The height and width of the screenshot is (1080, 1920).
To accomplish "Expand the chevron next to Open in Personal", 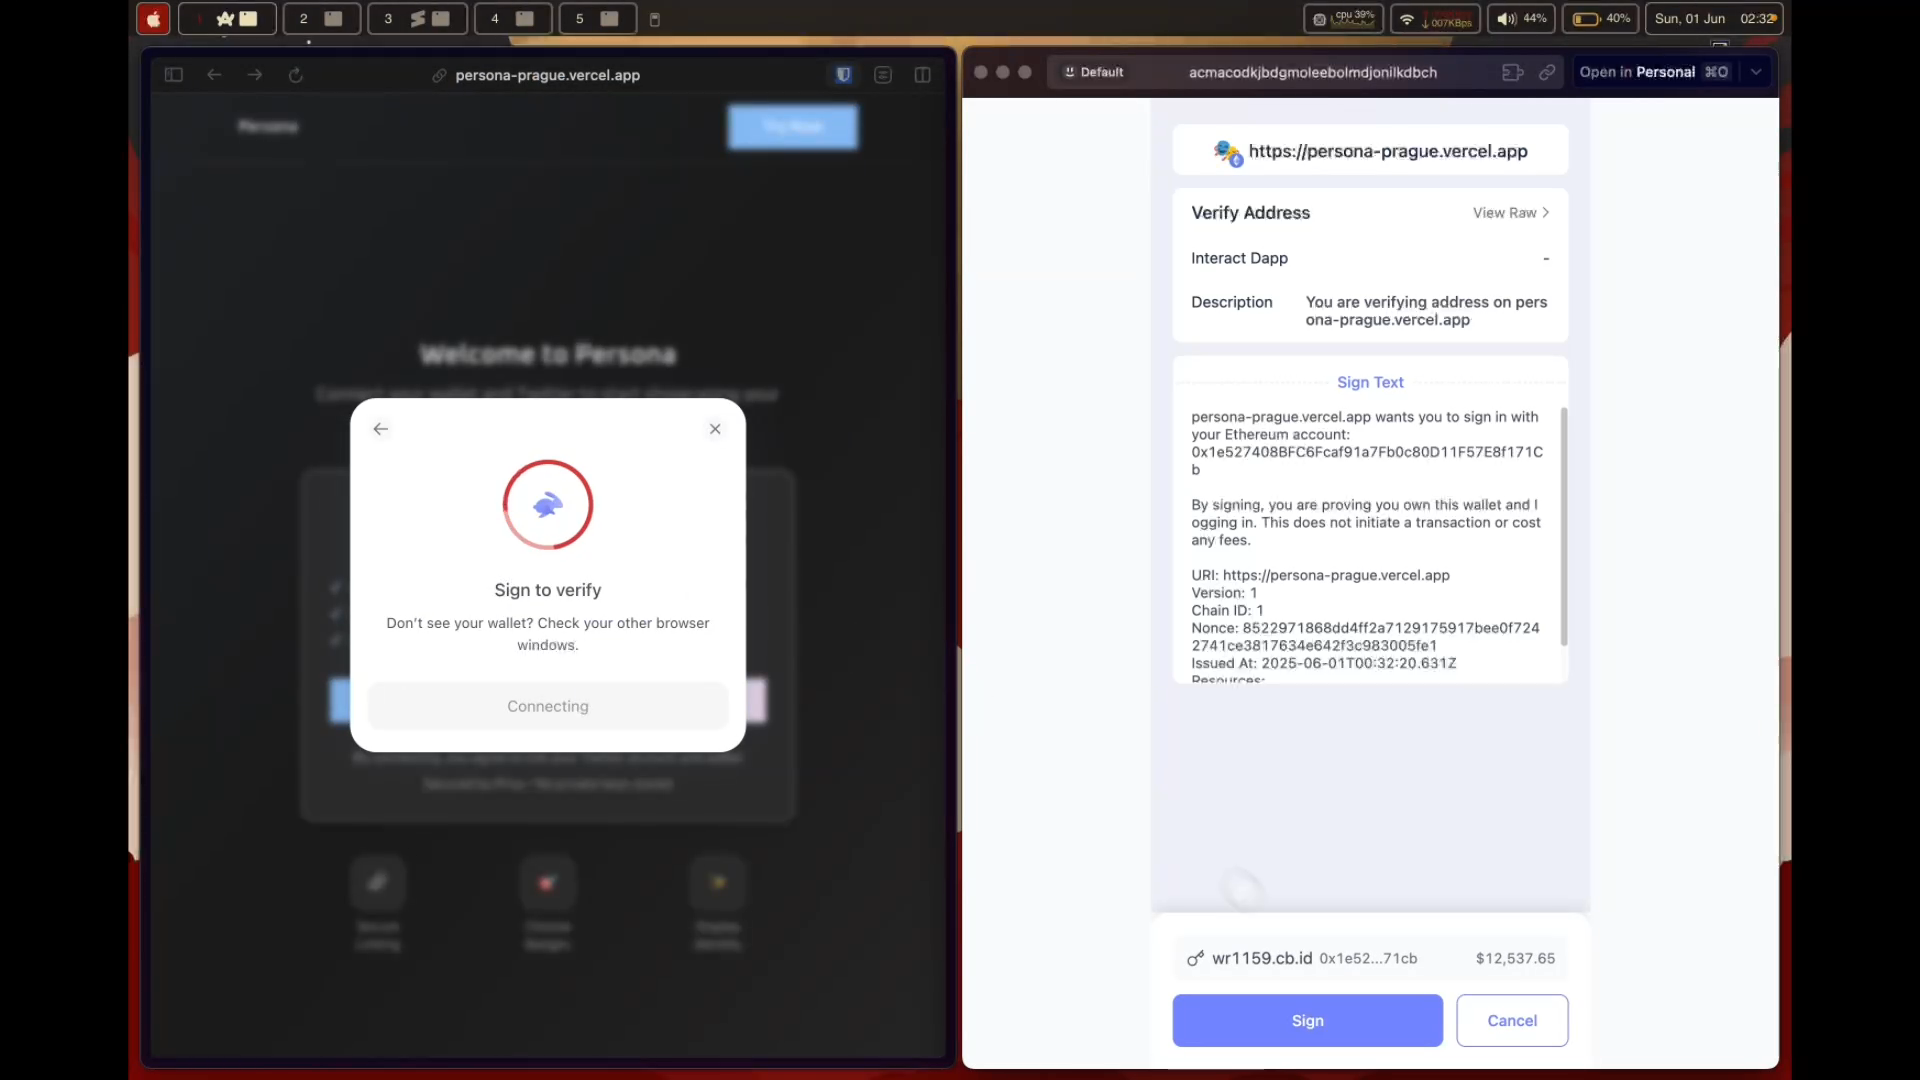I will point(1756,72).
